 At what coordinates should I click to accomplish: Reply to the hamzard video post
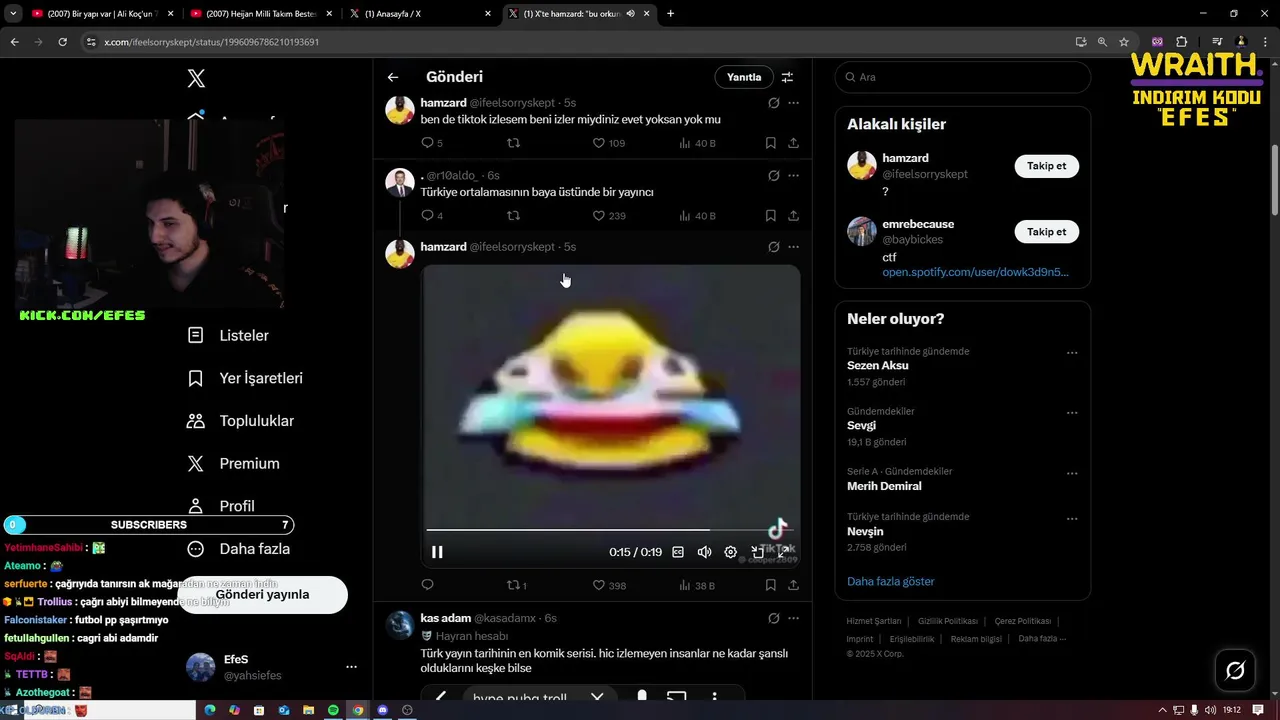tap(427, 585)
